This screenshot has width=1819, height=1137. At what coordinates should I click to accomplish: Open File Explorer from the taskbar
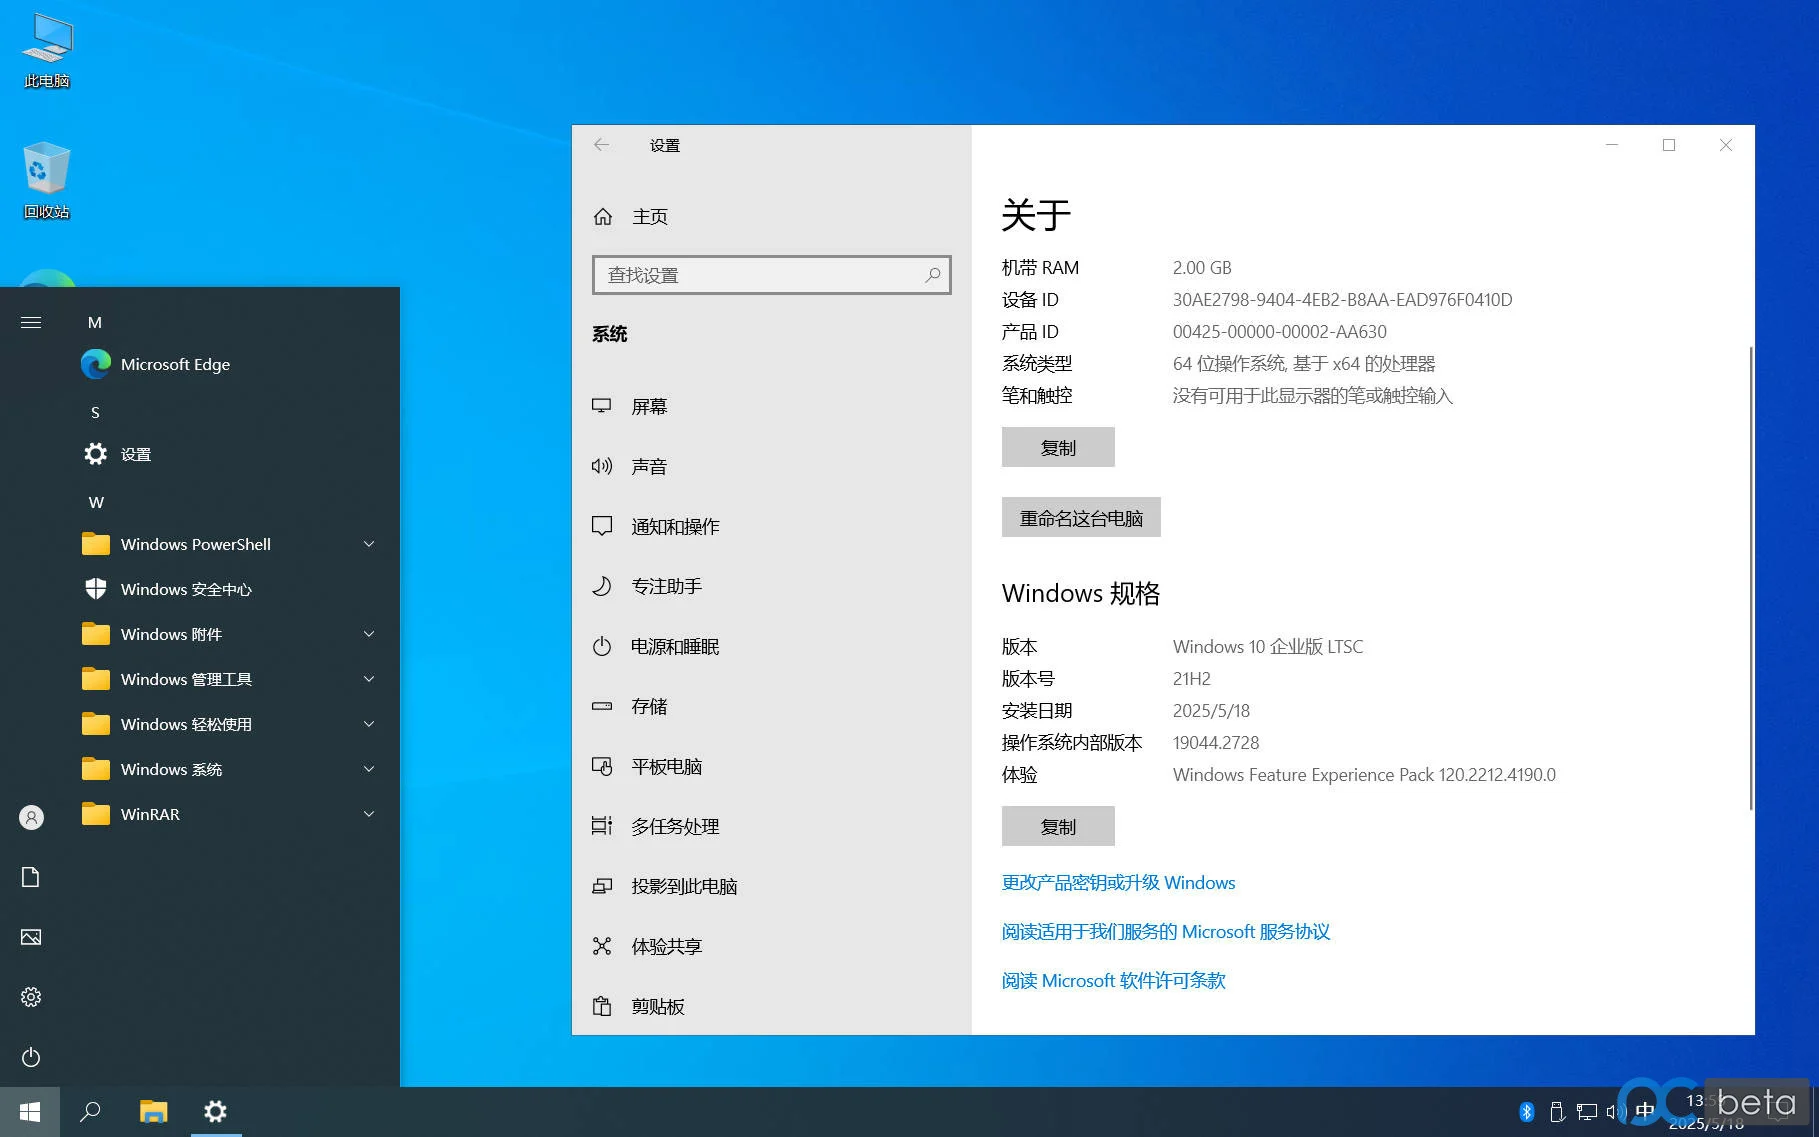coord(153,1111)
